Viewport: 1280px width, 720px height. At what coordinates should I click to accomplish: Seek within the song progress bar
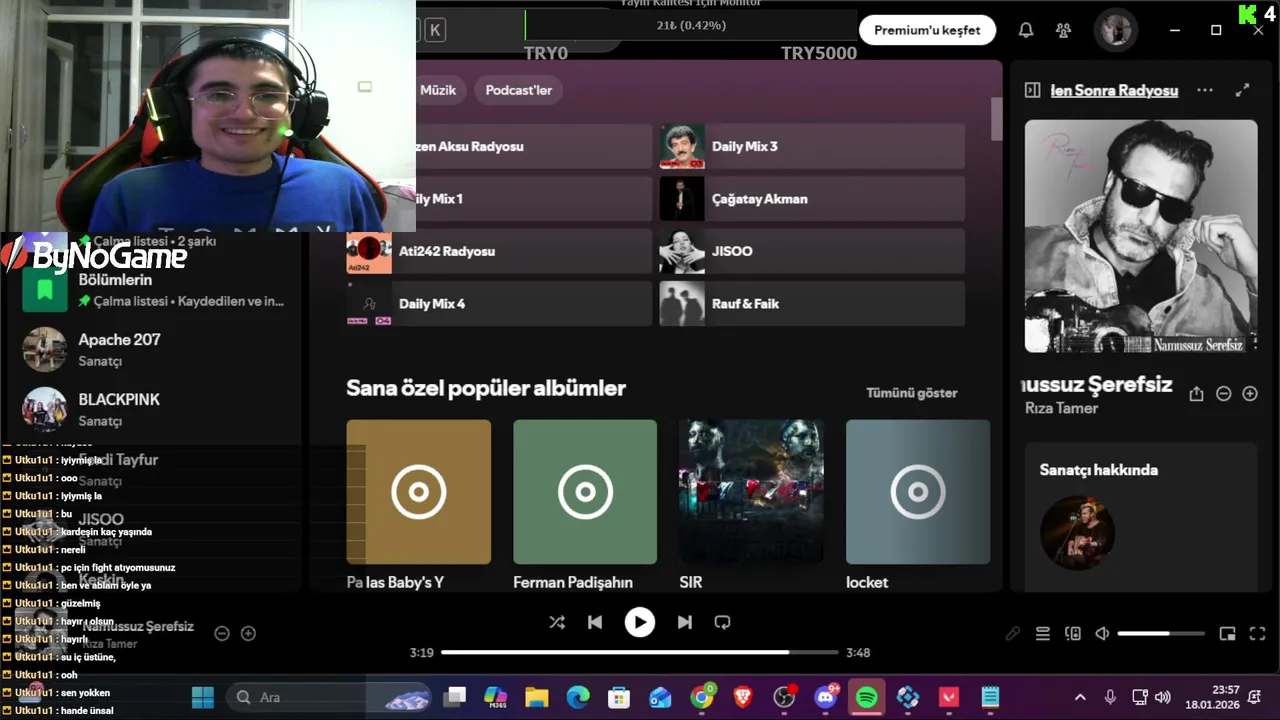point(640,652)
